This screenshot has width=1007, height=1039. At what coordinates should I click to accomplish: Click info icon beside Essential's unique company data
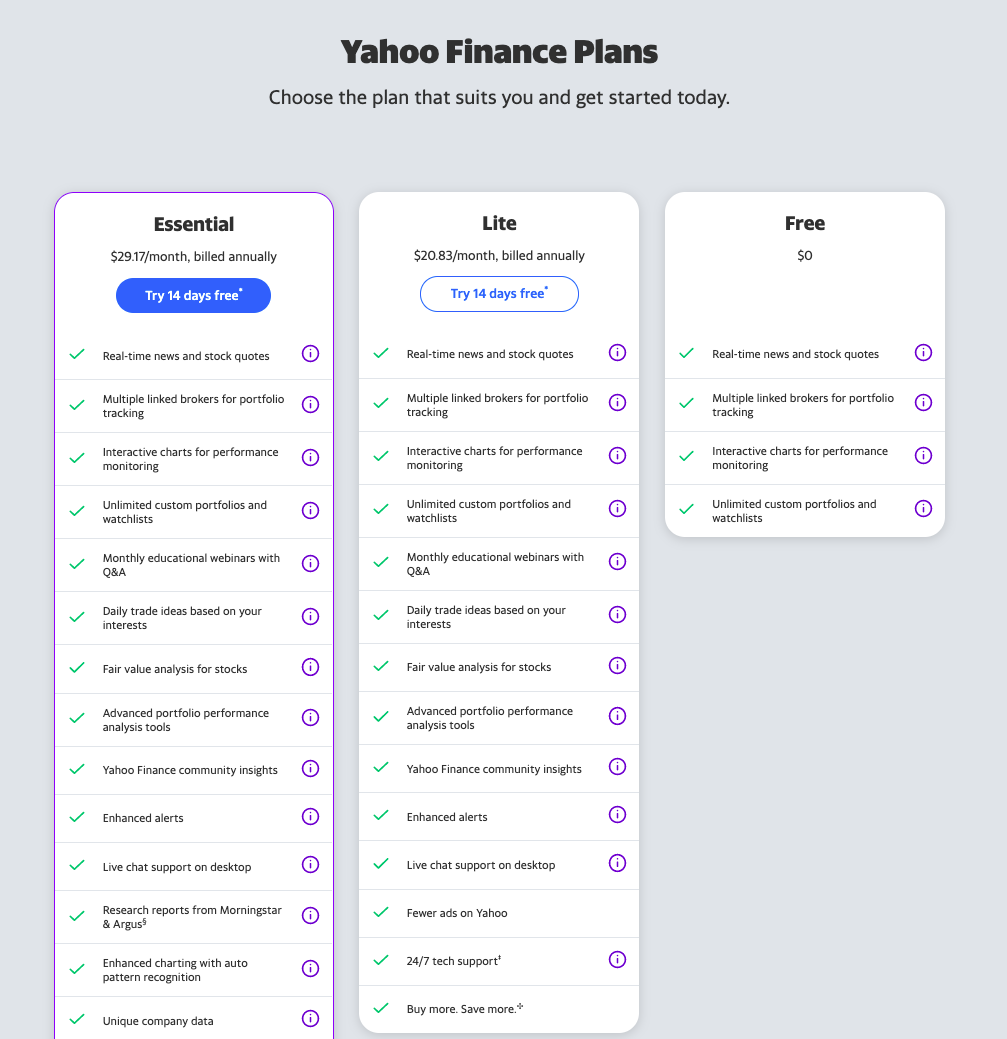310,1018
